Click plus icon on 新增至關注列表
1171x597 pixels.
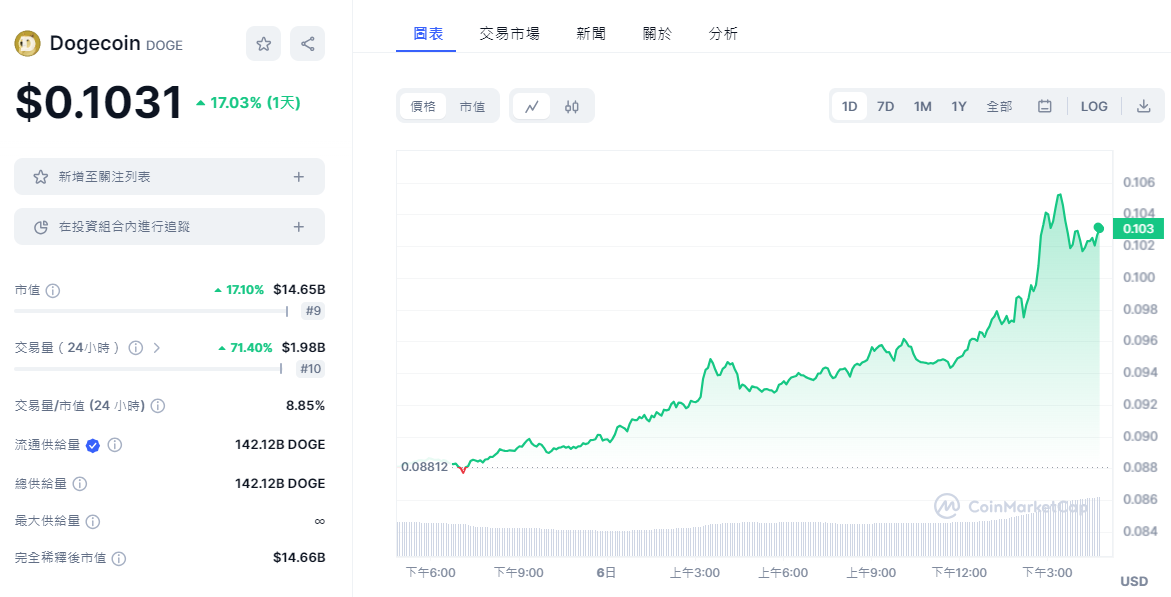pyautogui.click(x=299, y=177)
